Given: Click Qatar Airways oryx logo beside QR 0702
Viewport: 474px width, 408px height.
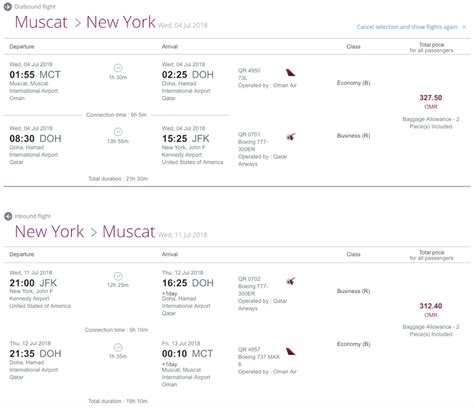Looking at the screenshot, I should [x=291, y=281].
